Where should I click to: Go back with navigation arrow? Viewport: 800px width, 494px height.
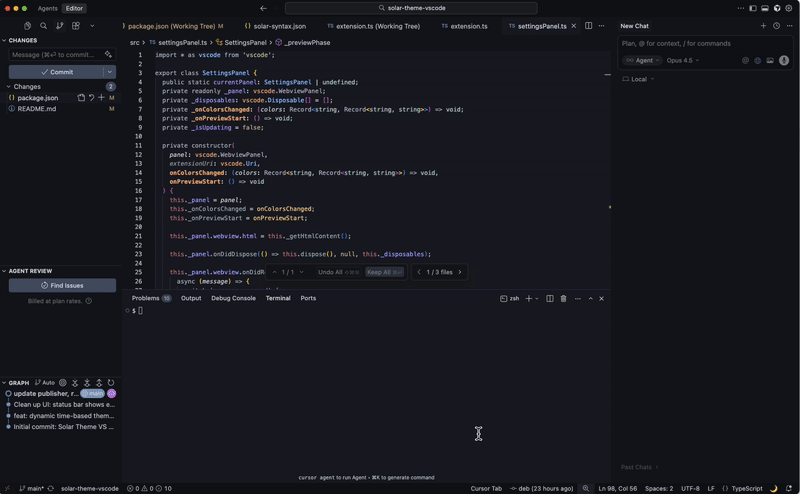[x=263, y=8]
